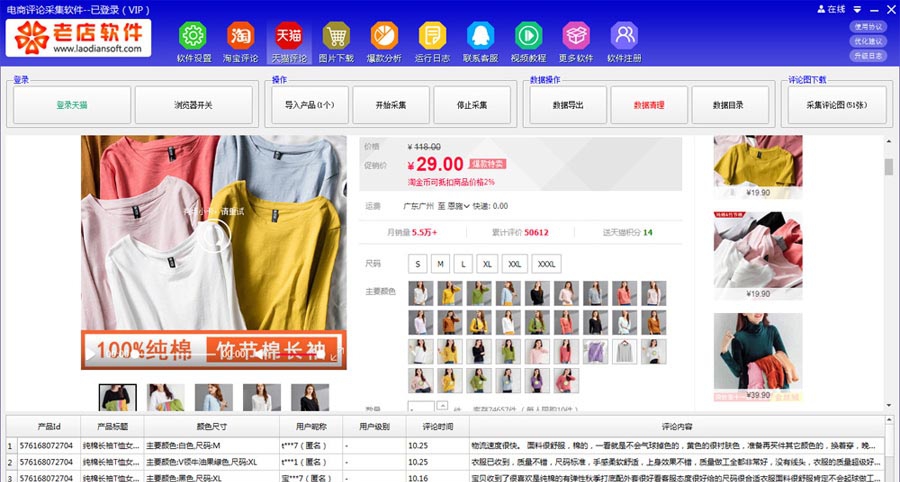Open 视频教程 play icon

(528, 36)
